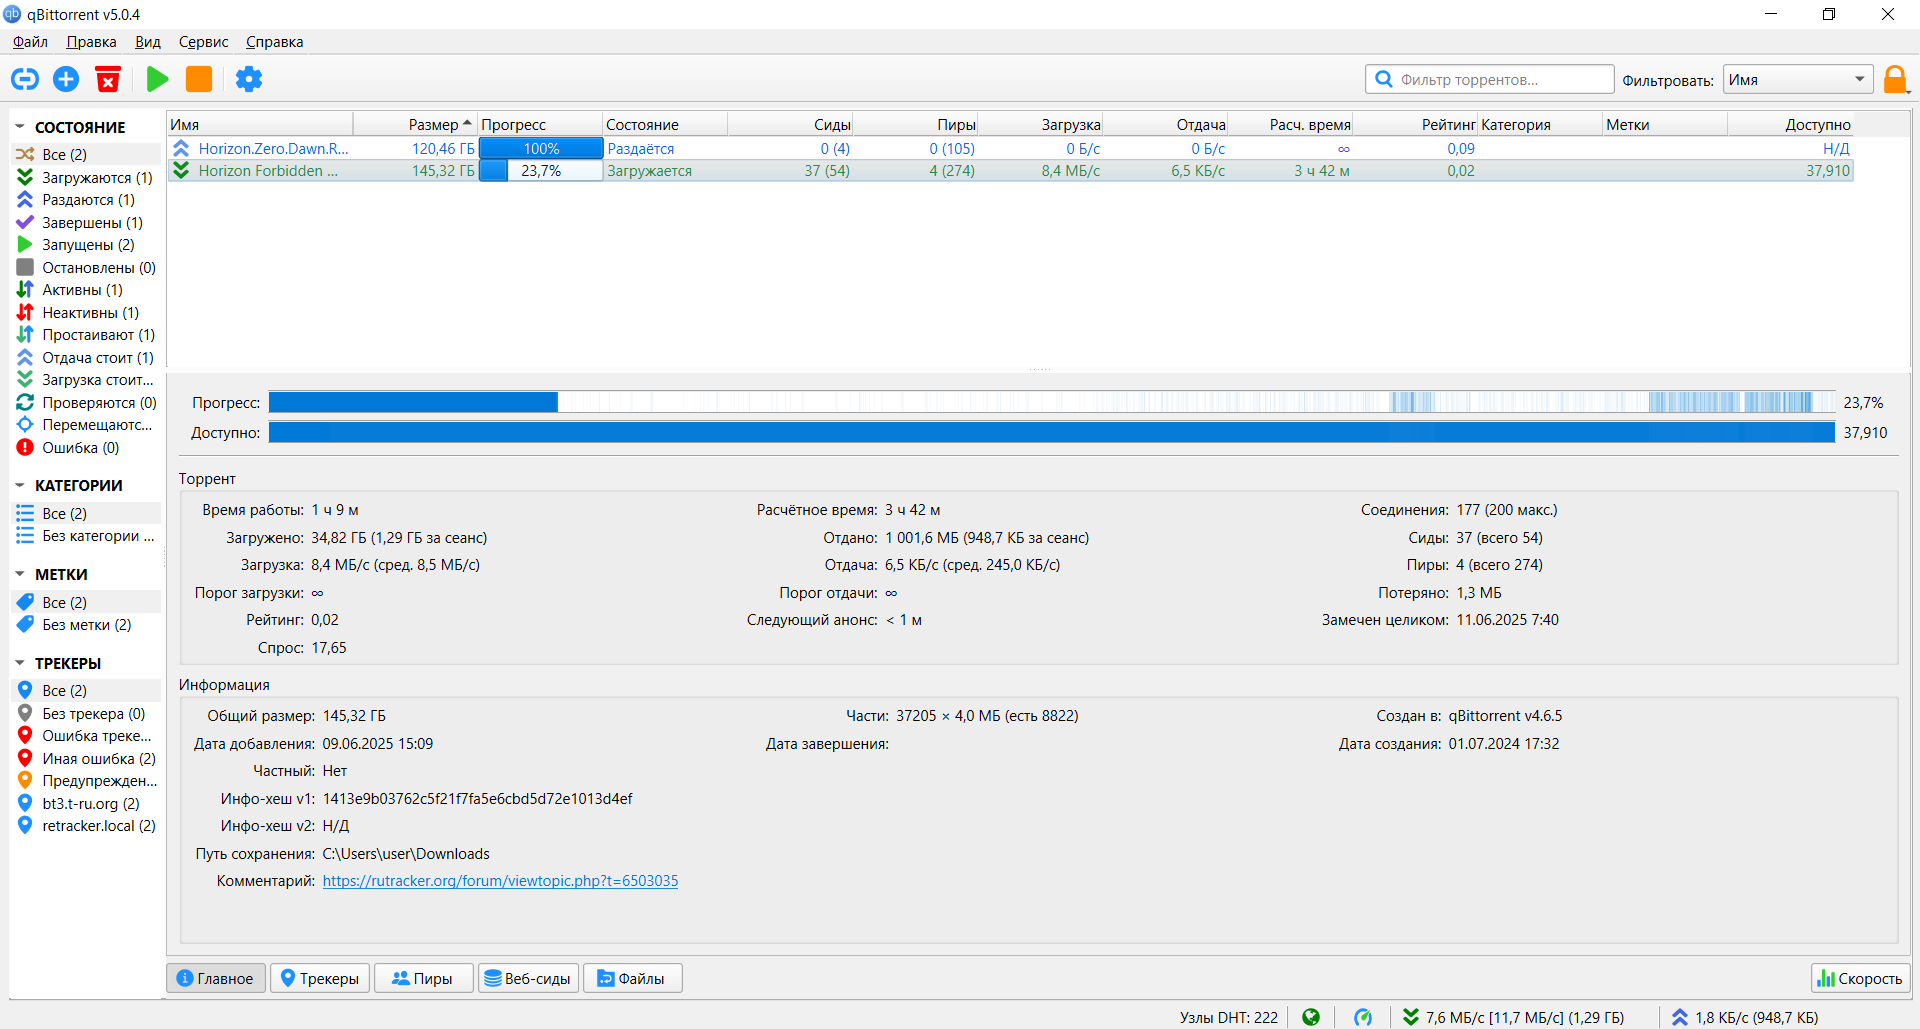Filter by Запущены (2) state
1920x1029 pixels.
[85, 244]
